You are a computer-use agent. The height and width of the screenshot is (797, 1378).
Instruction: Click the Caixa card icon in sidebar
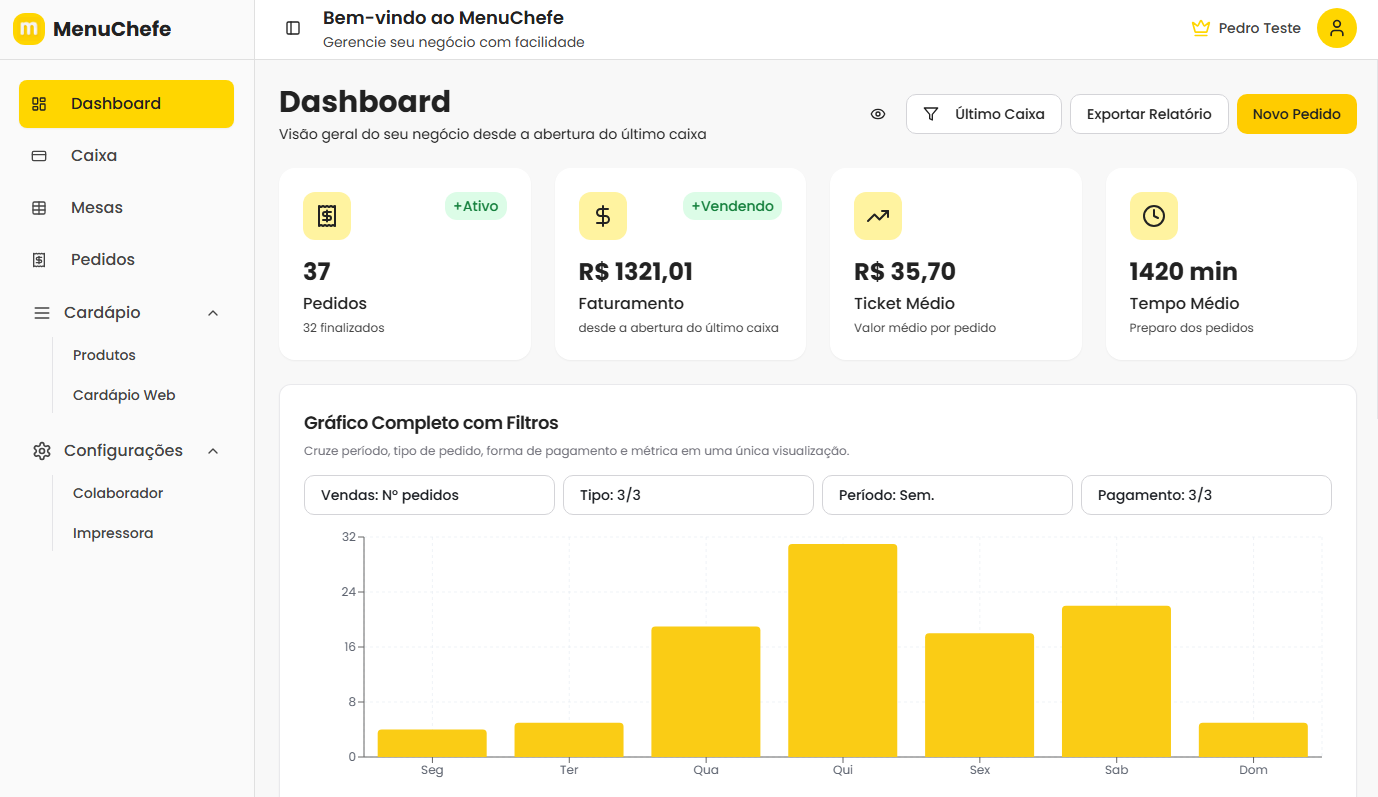[x=39, y=156]
